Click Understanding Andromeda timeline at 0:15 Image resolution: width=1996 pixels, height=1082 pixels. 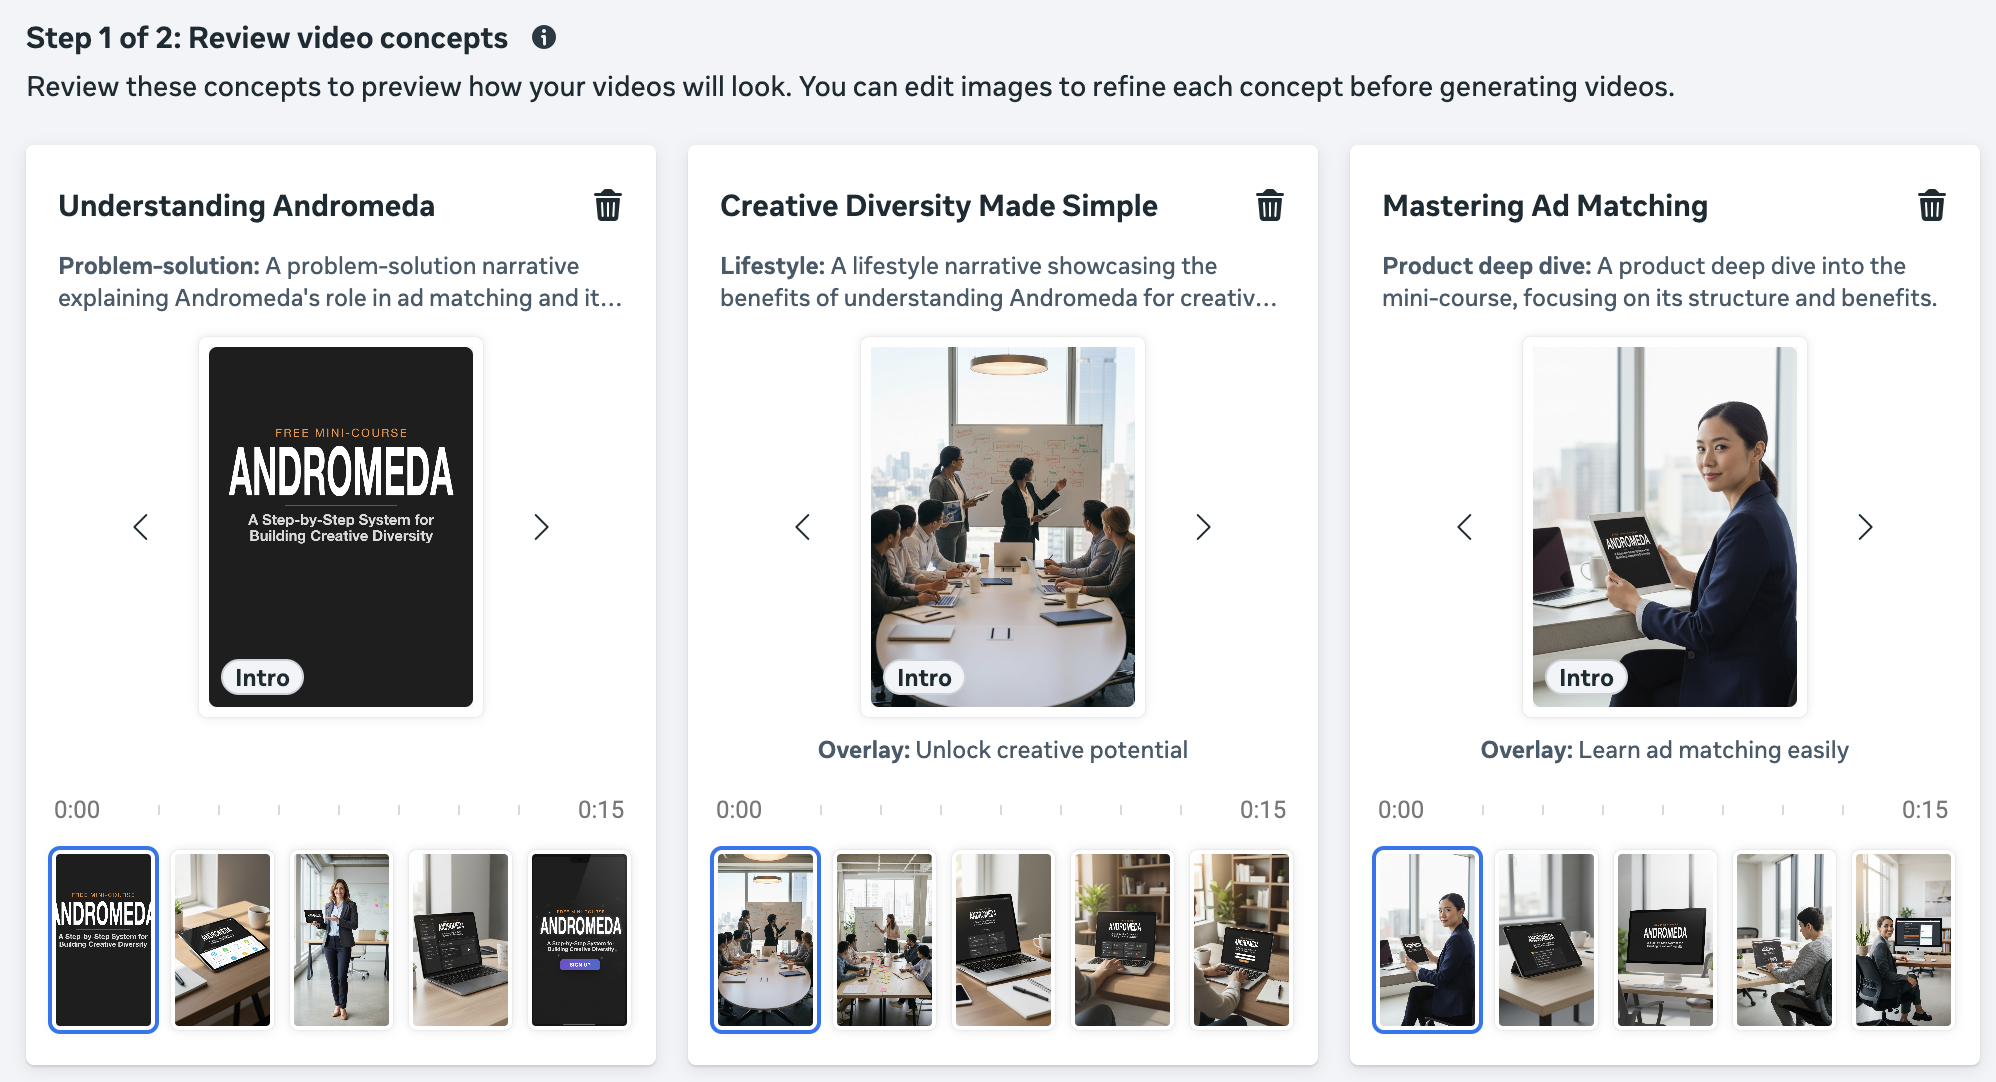click(x=600, y=810)
